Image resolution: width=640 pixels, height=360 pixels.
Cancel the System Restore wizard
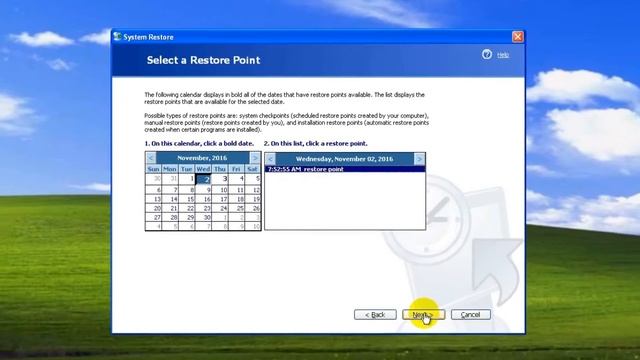pyautogui.click(x=471, y=315)
